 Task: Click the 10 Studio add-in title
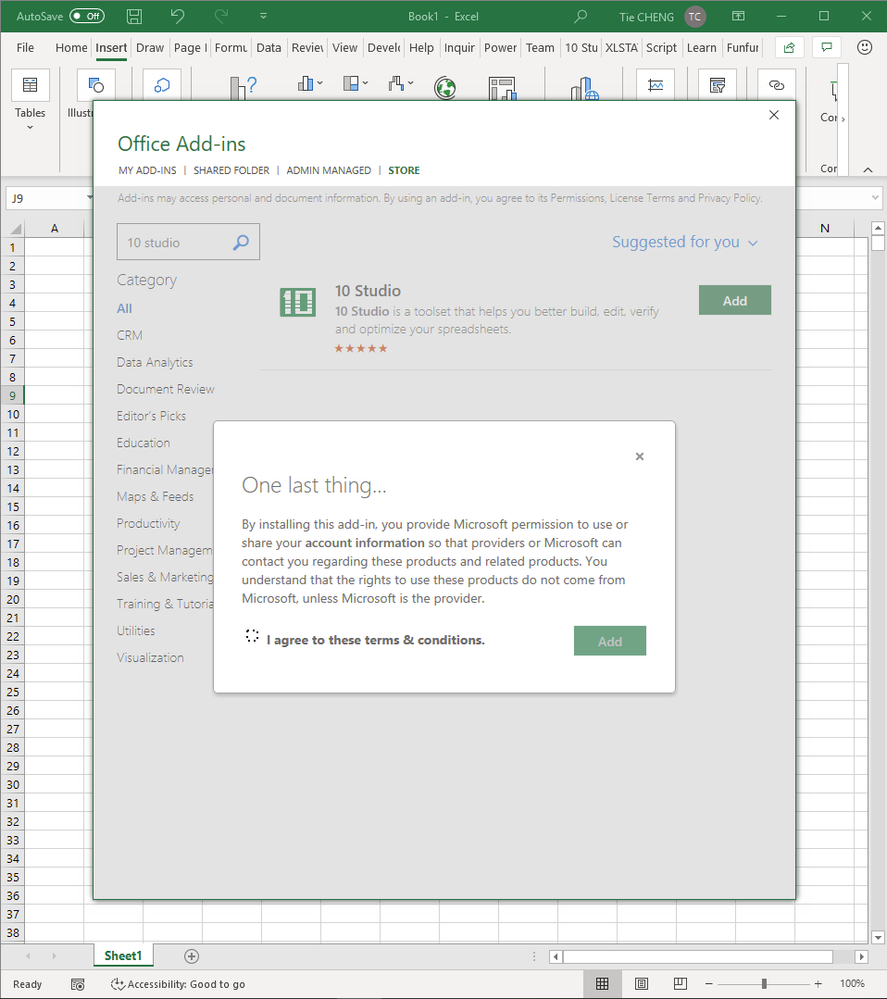(x=368, y=291)
